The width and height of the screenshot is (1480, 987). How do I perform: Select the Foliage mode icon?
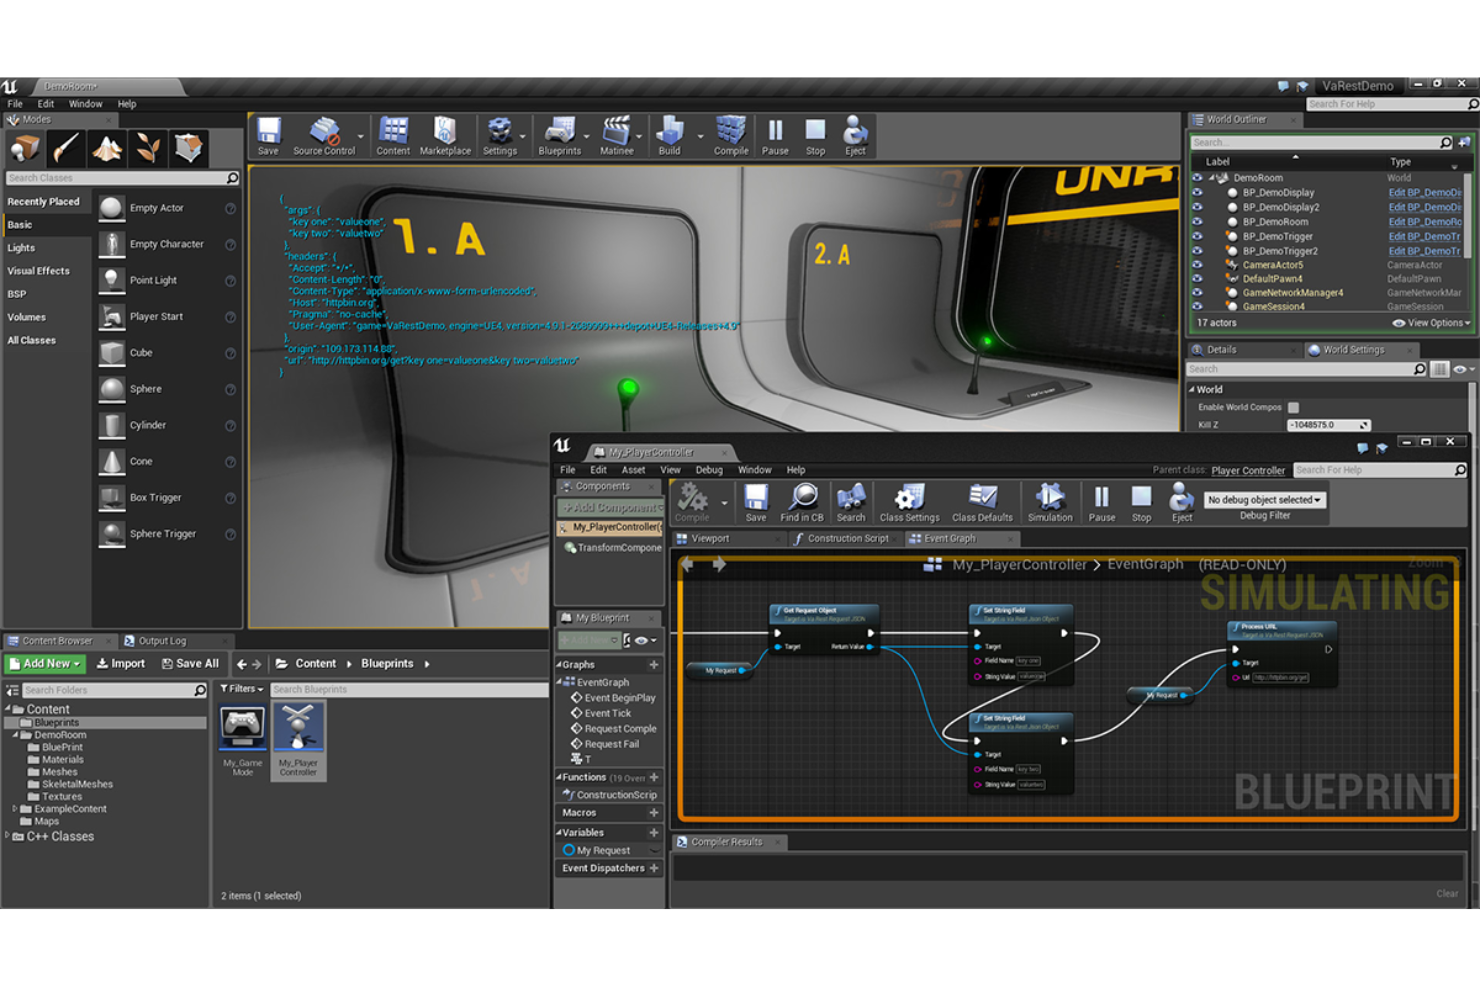[148, 148]
